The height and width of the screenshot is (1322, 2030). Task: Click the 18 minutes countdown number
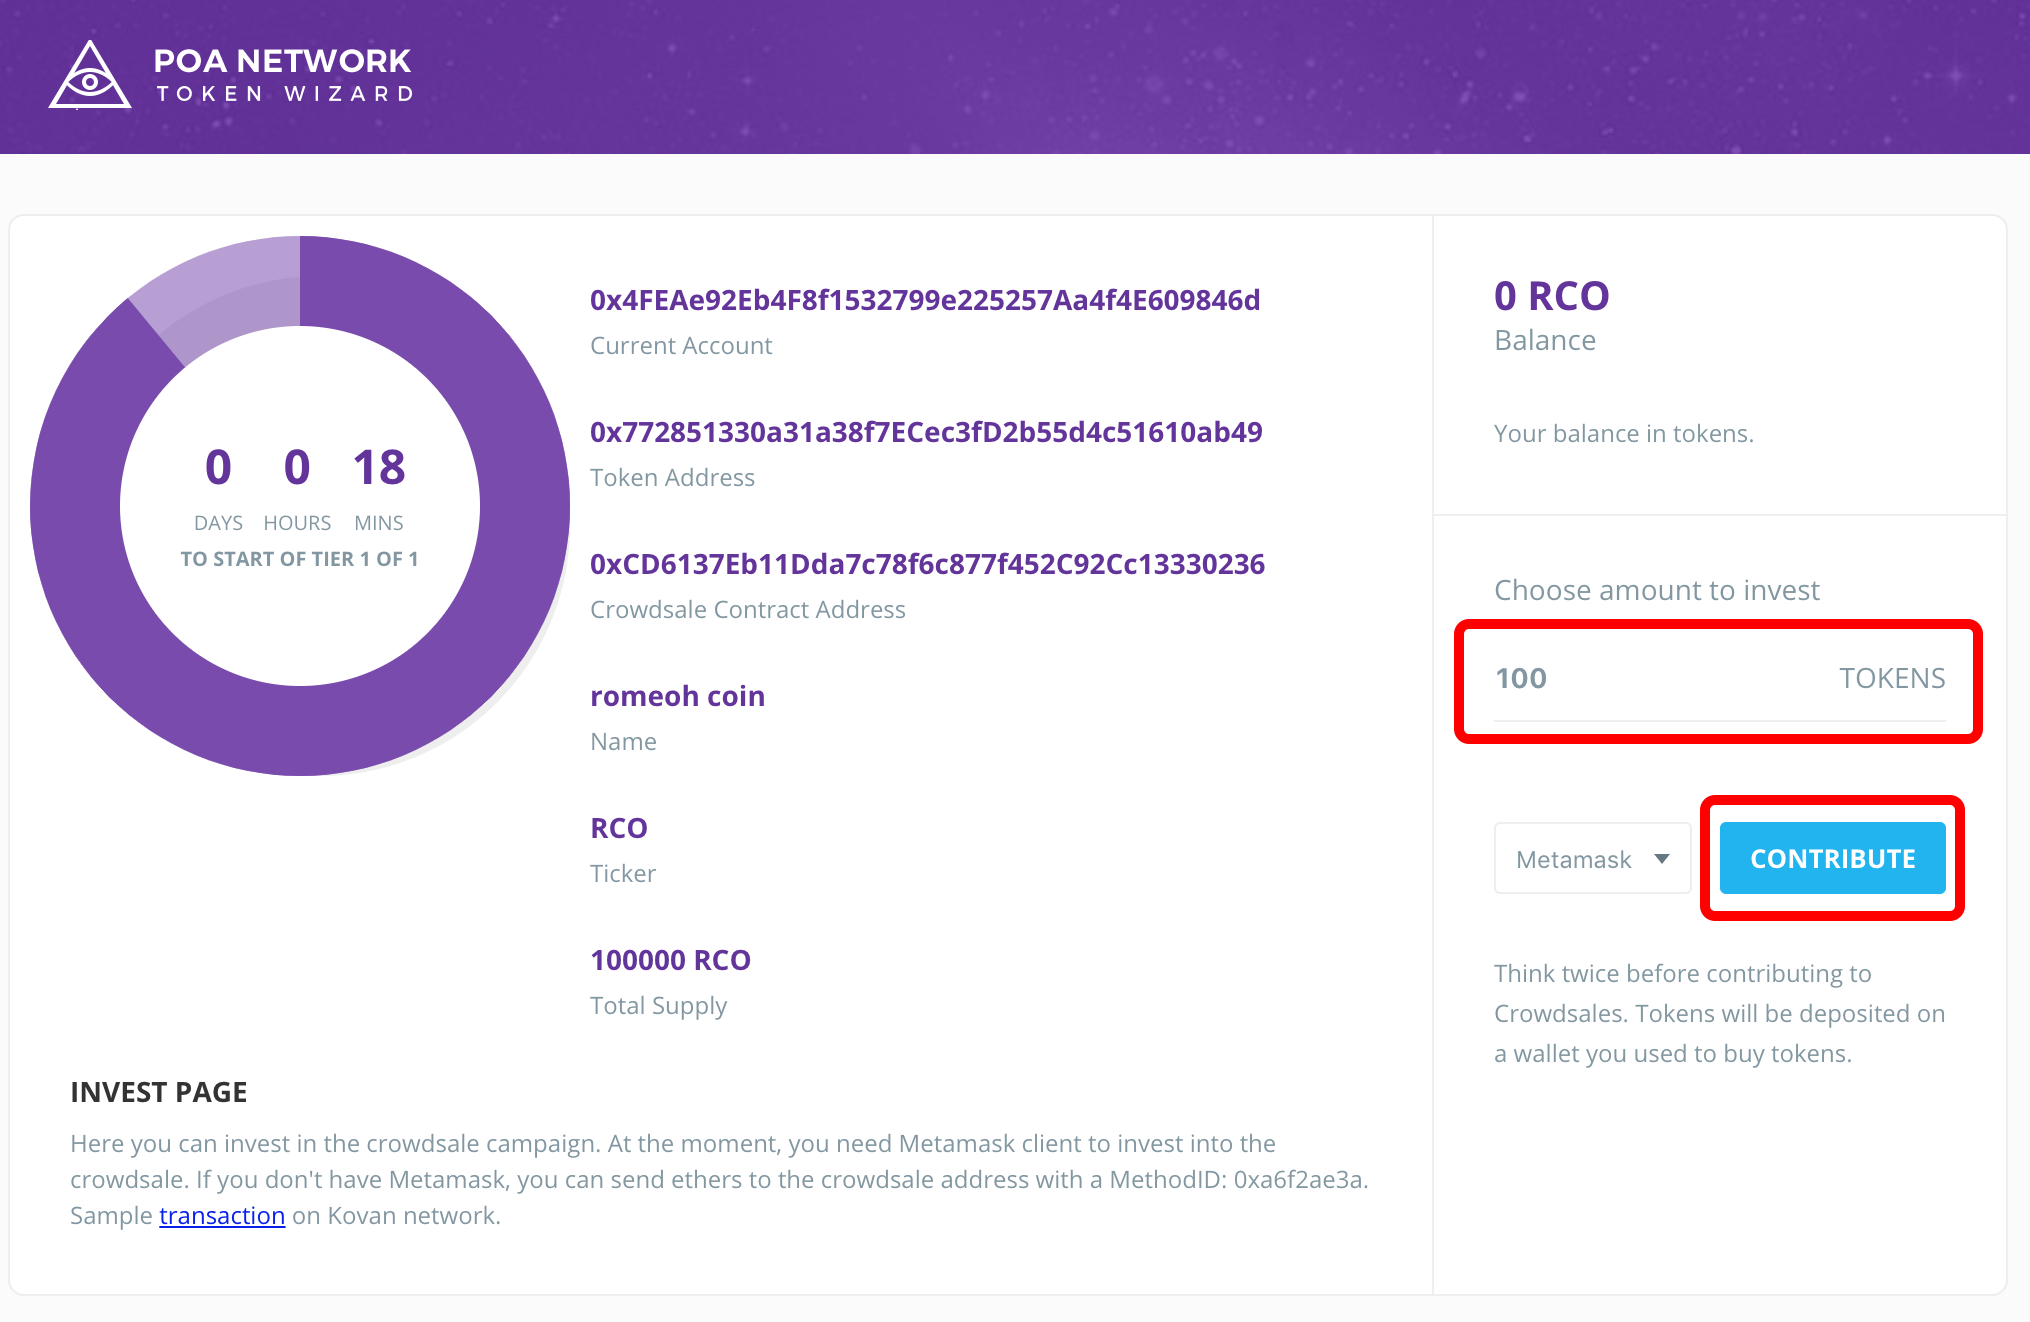tap(379, 468)
